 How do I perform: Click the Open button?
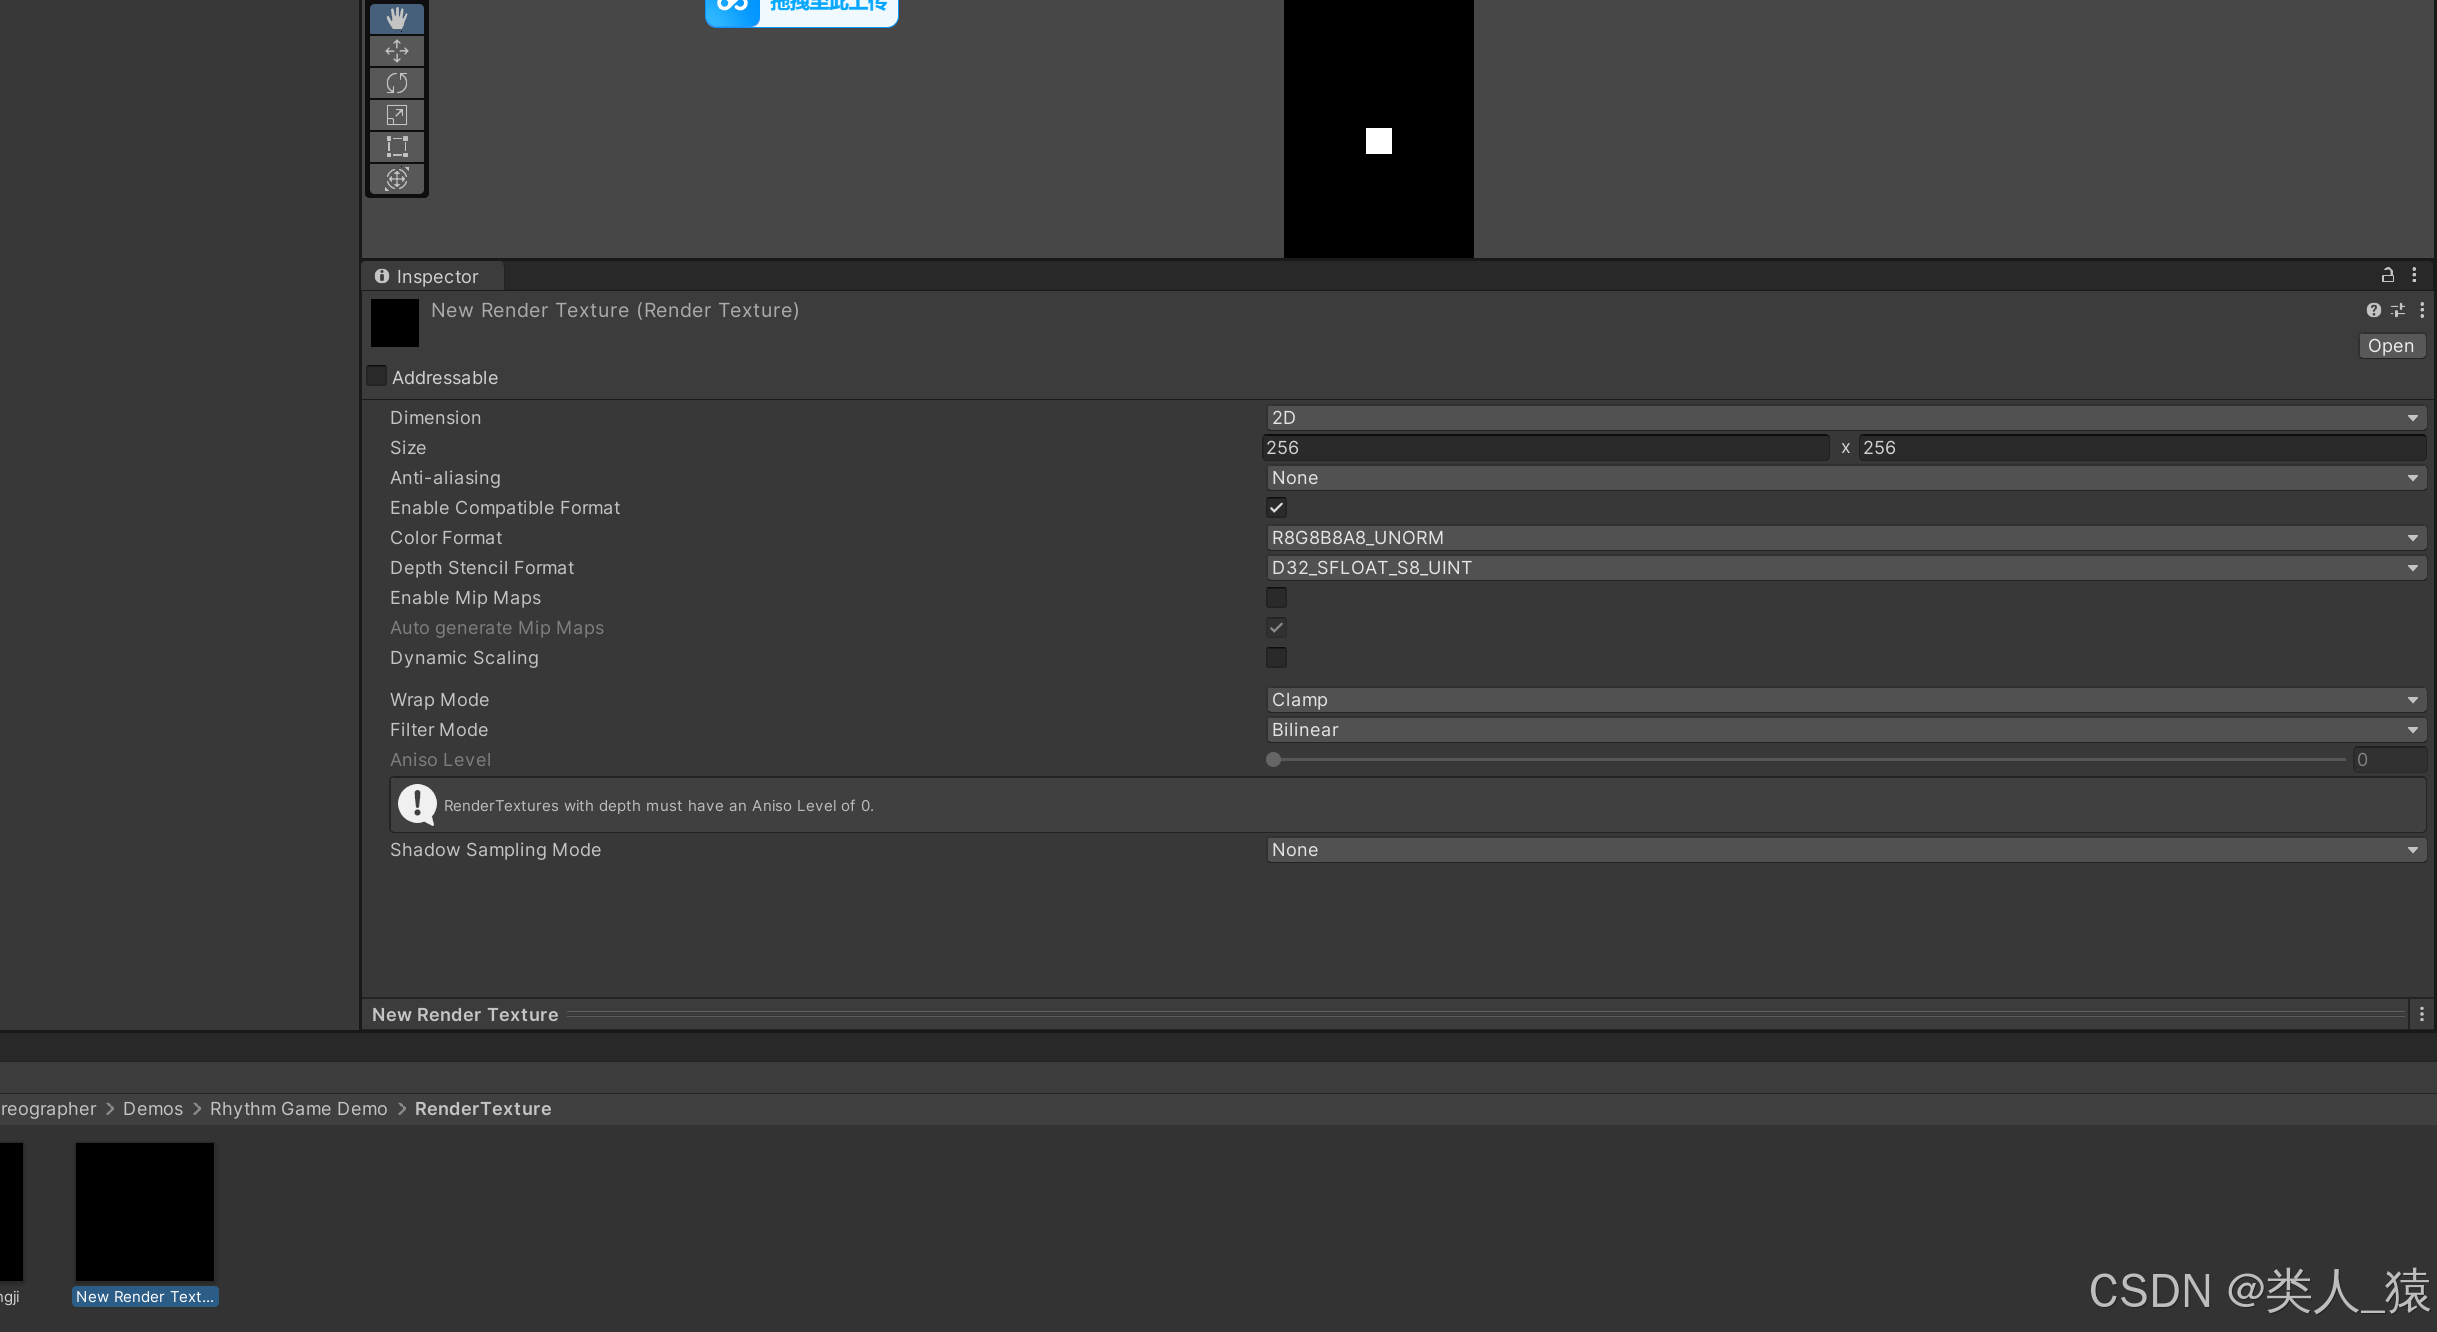click(2390, 346)
